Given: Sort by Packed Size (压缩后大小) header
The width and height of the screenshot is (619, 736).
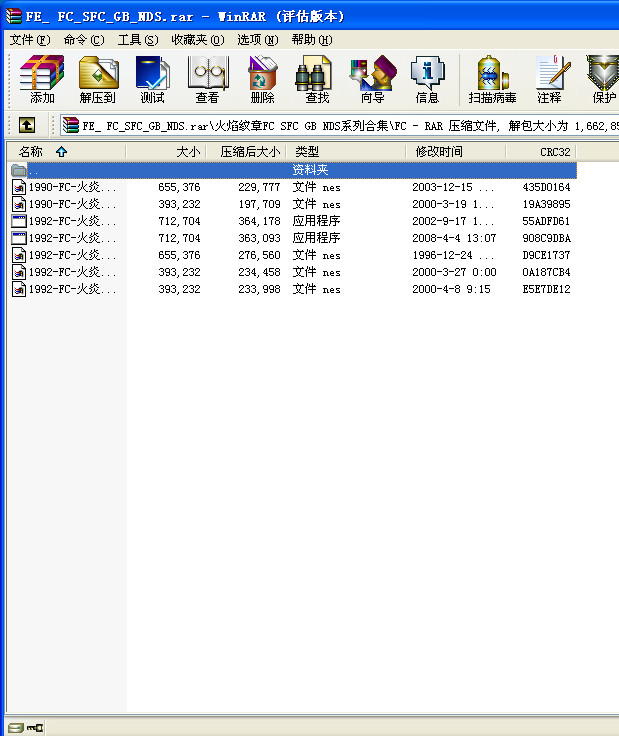Looking at the screenshot, I should click(246, 152).
